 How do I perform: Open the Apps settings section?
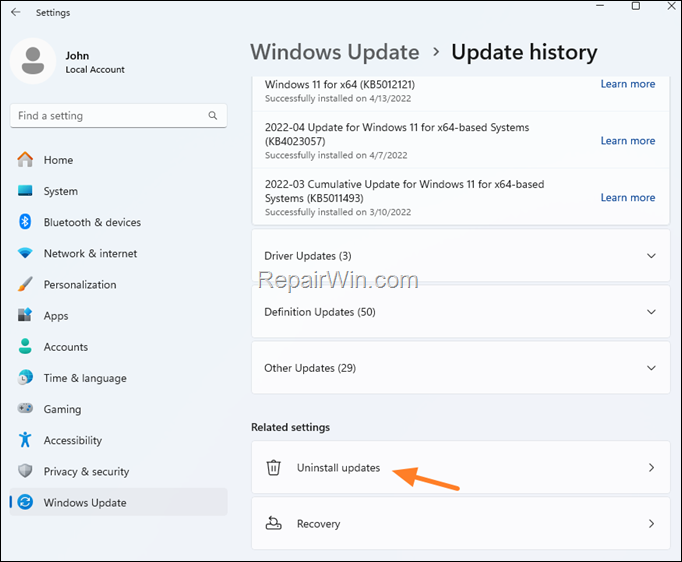(x=118, y=315)
